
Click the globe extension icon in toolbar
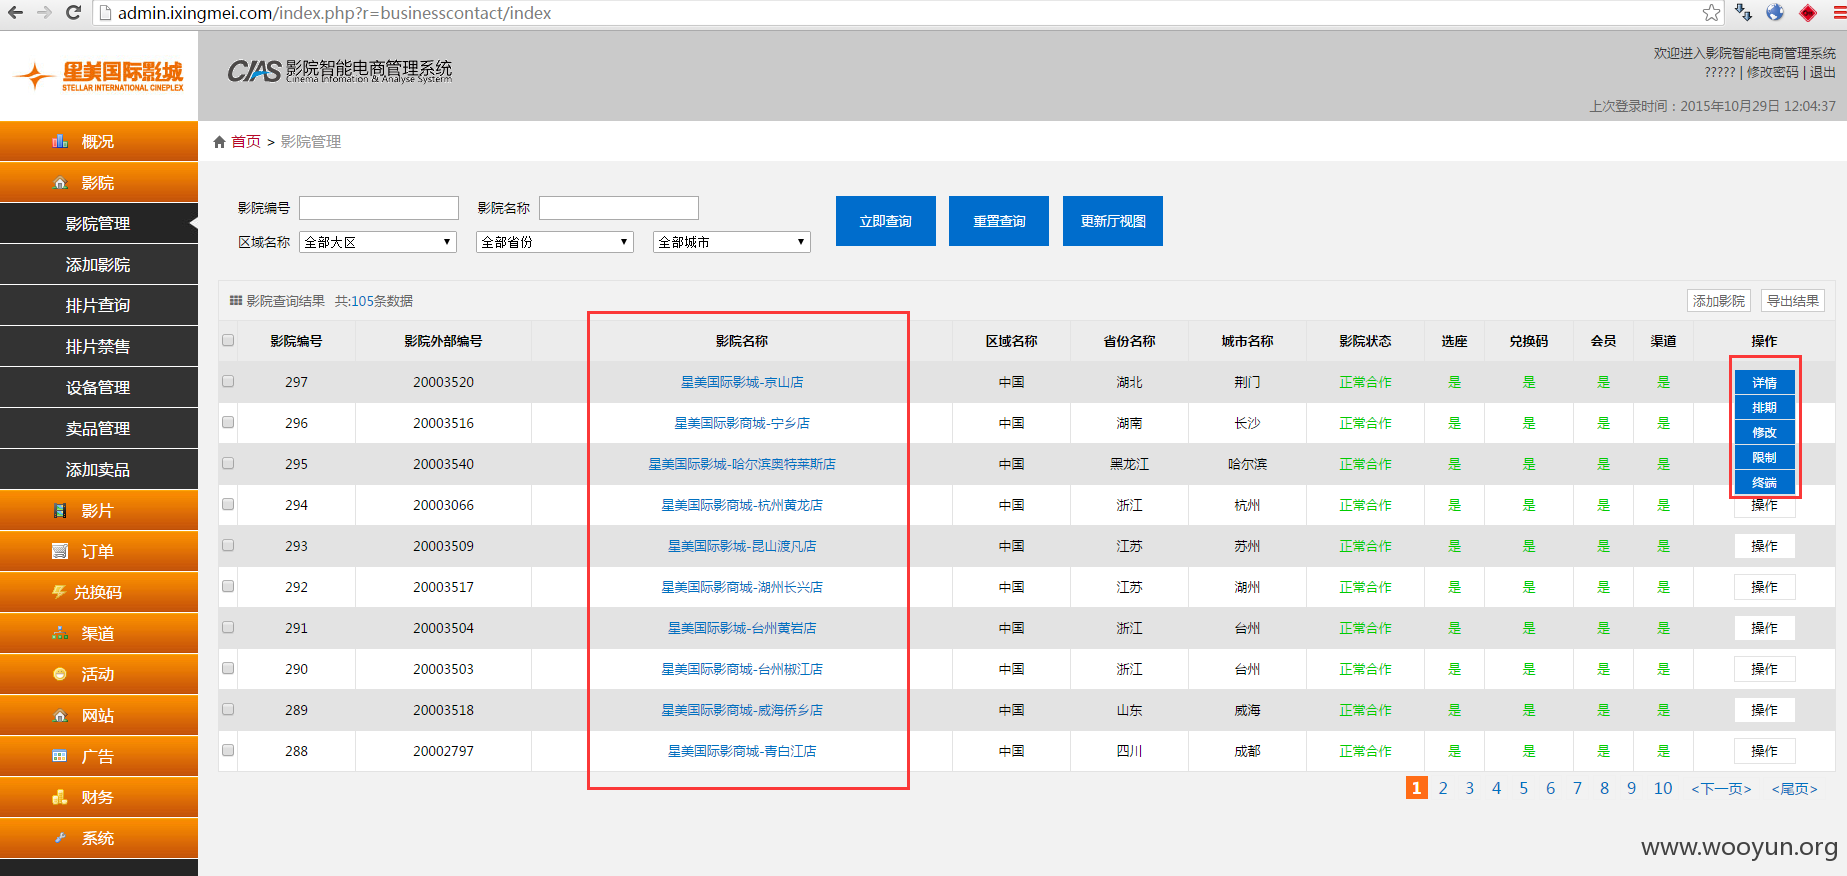tap(1775, 12)
